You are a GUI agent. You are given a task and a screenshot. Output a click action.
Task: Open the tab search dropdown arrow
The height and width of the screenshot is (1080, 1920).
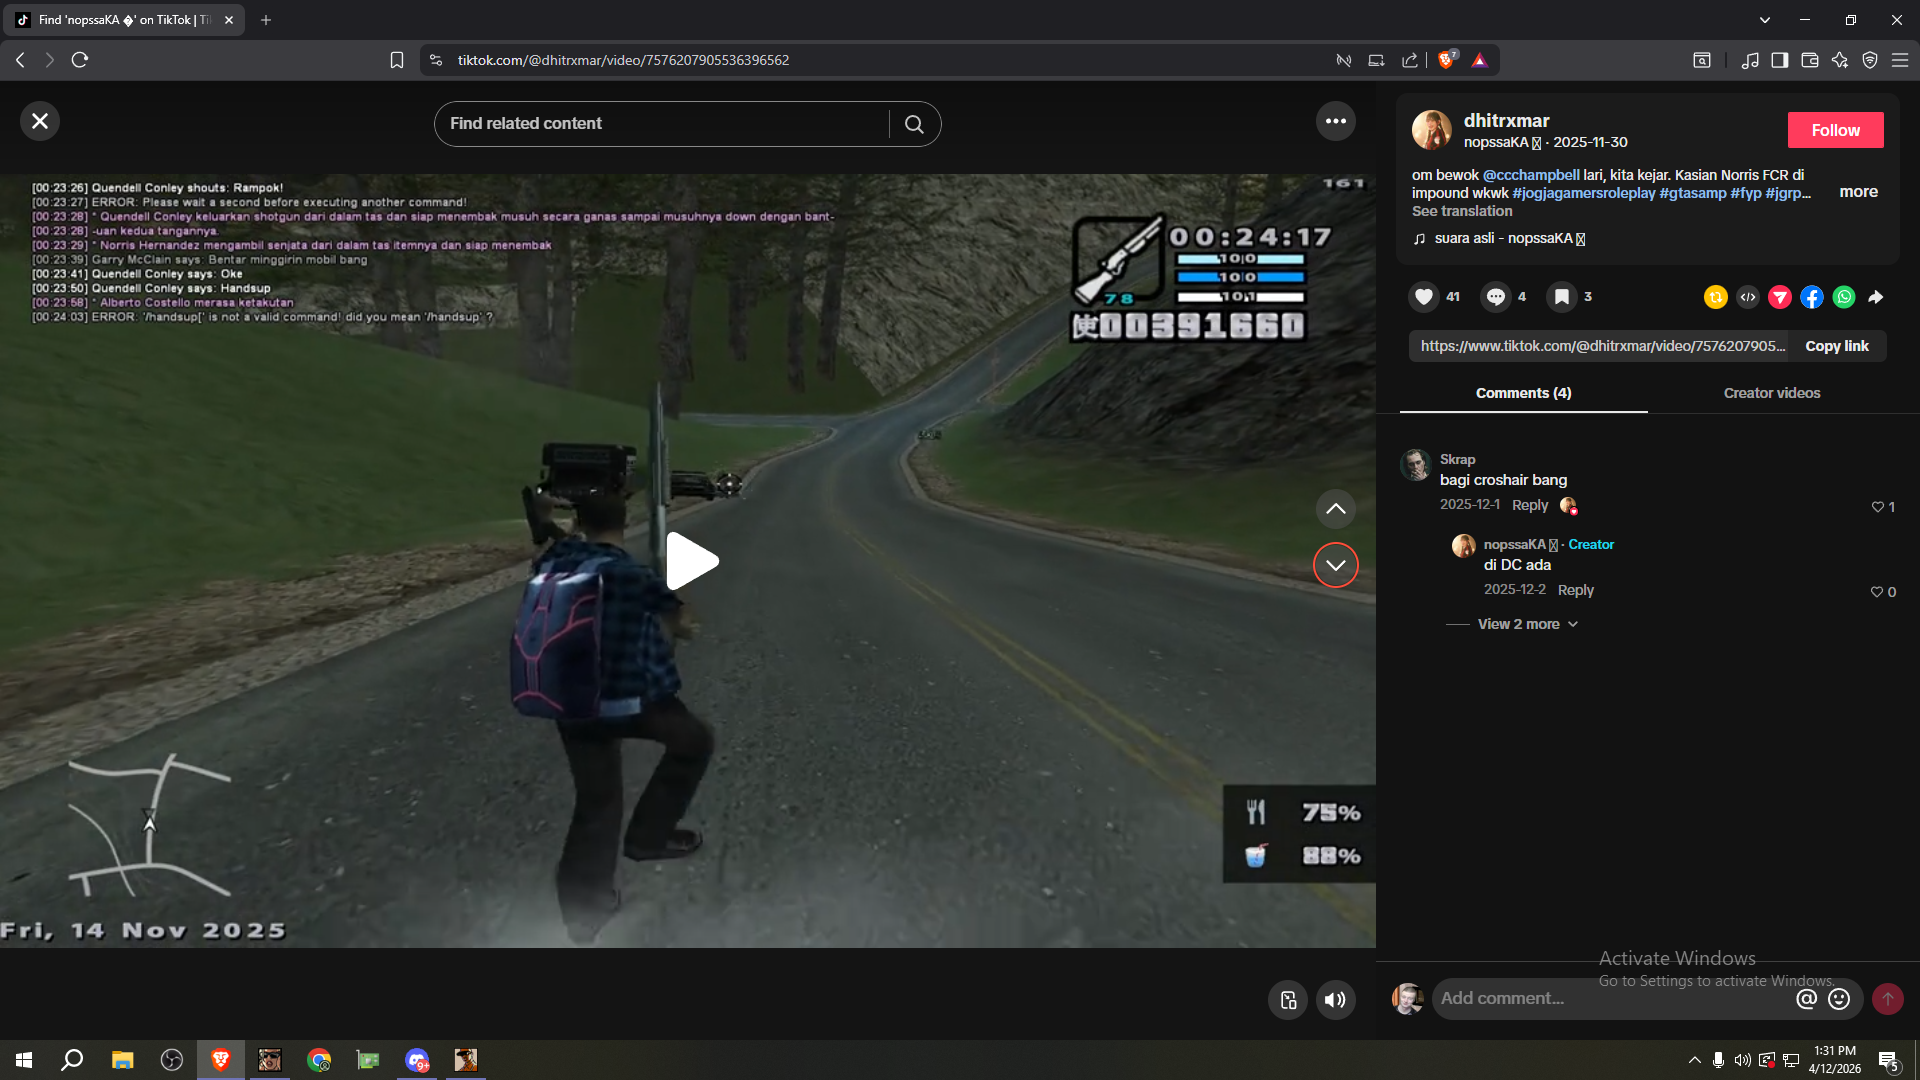pos(1765,20)
